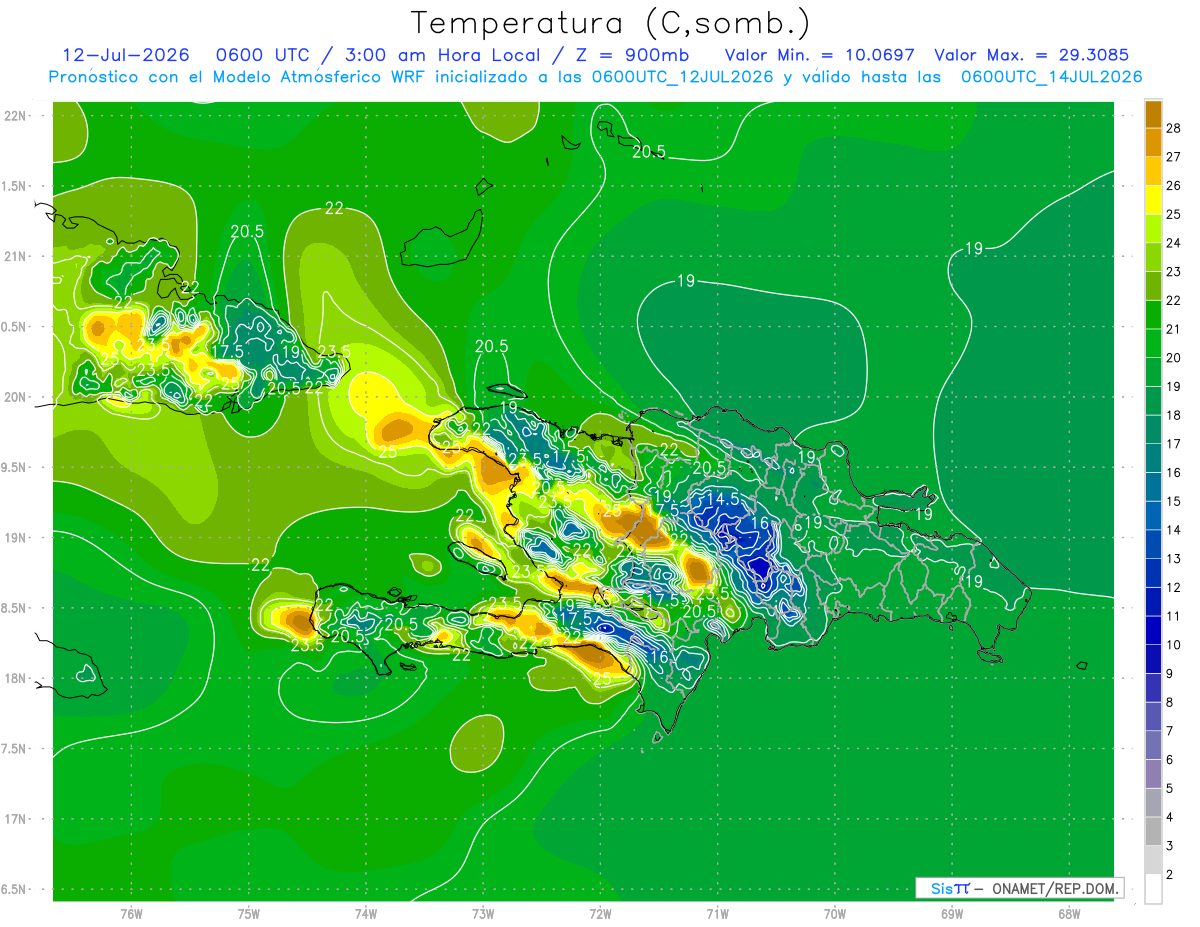Click the legend value 28

coord(1173,128)
